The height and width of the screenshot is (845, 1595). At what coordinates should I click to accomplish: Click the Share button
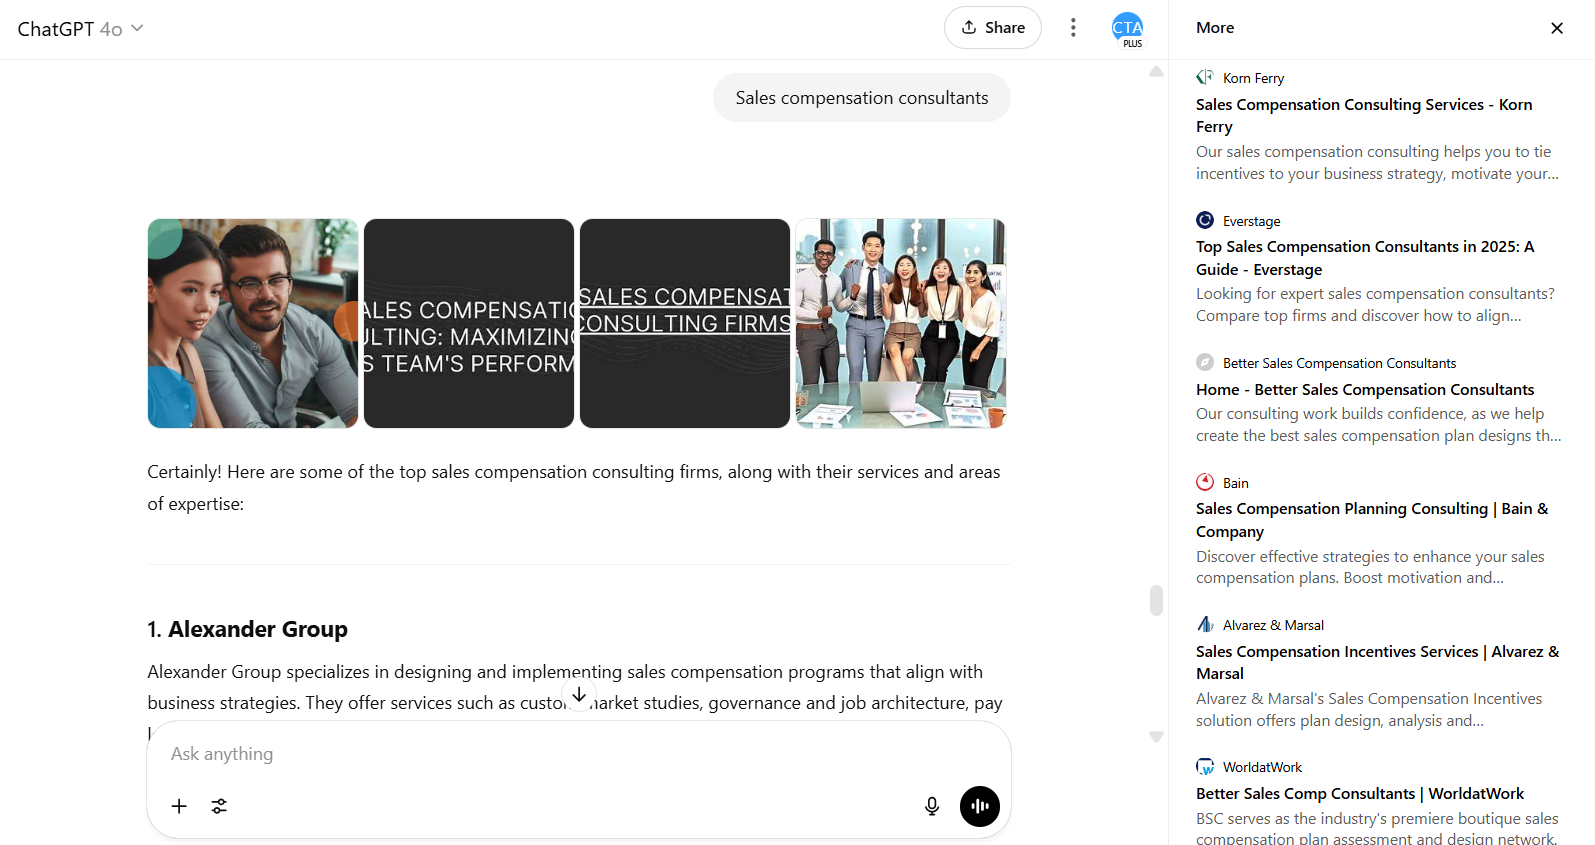pyautogui.click(x=993, y=28)
